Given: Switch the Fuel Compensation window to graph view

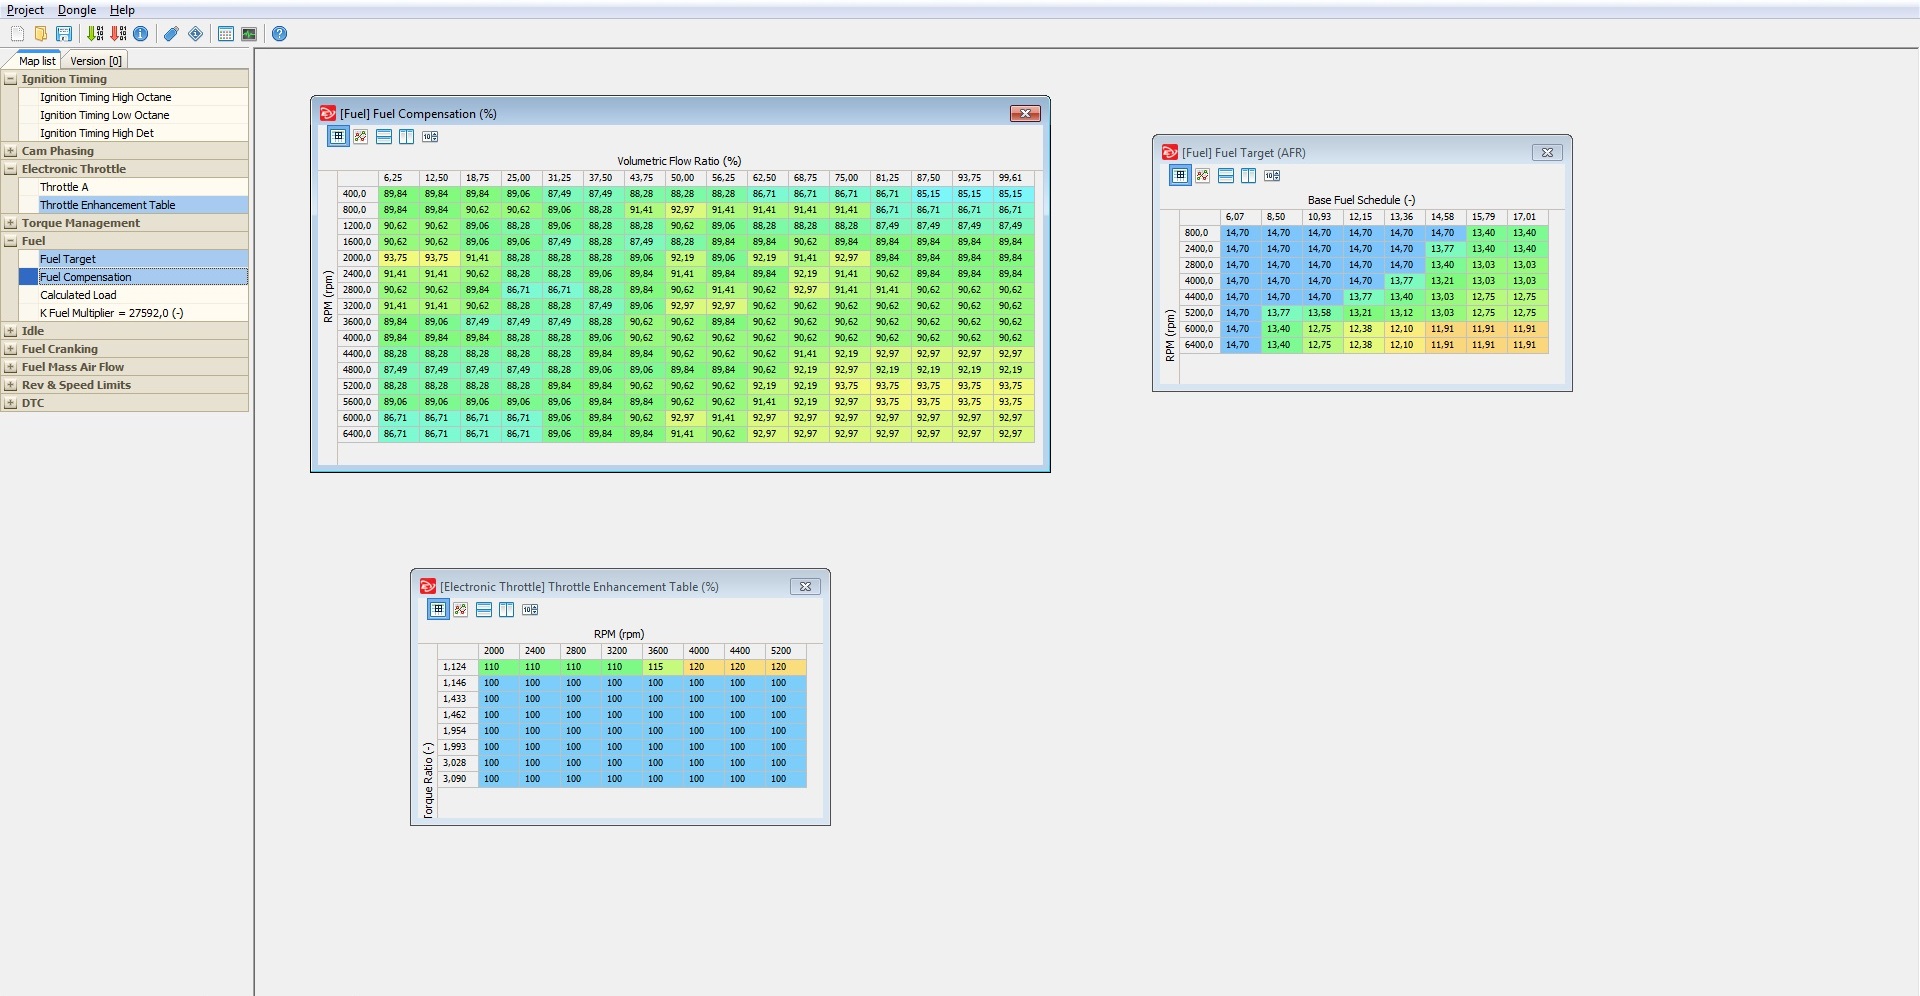Looking at the screenshot, I should click(x=361, y=136).
